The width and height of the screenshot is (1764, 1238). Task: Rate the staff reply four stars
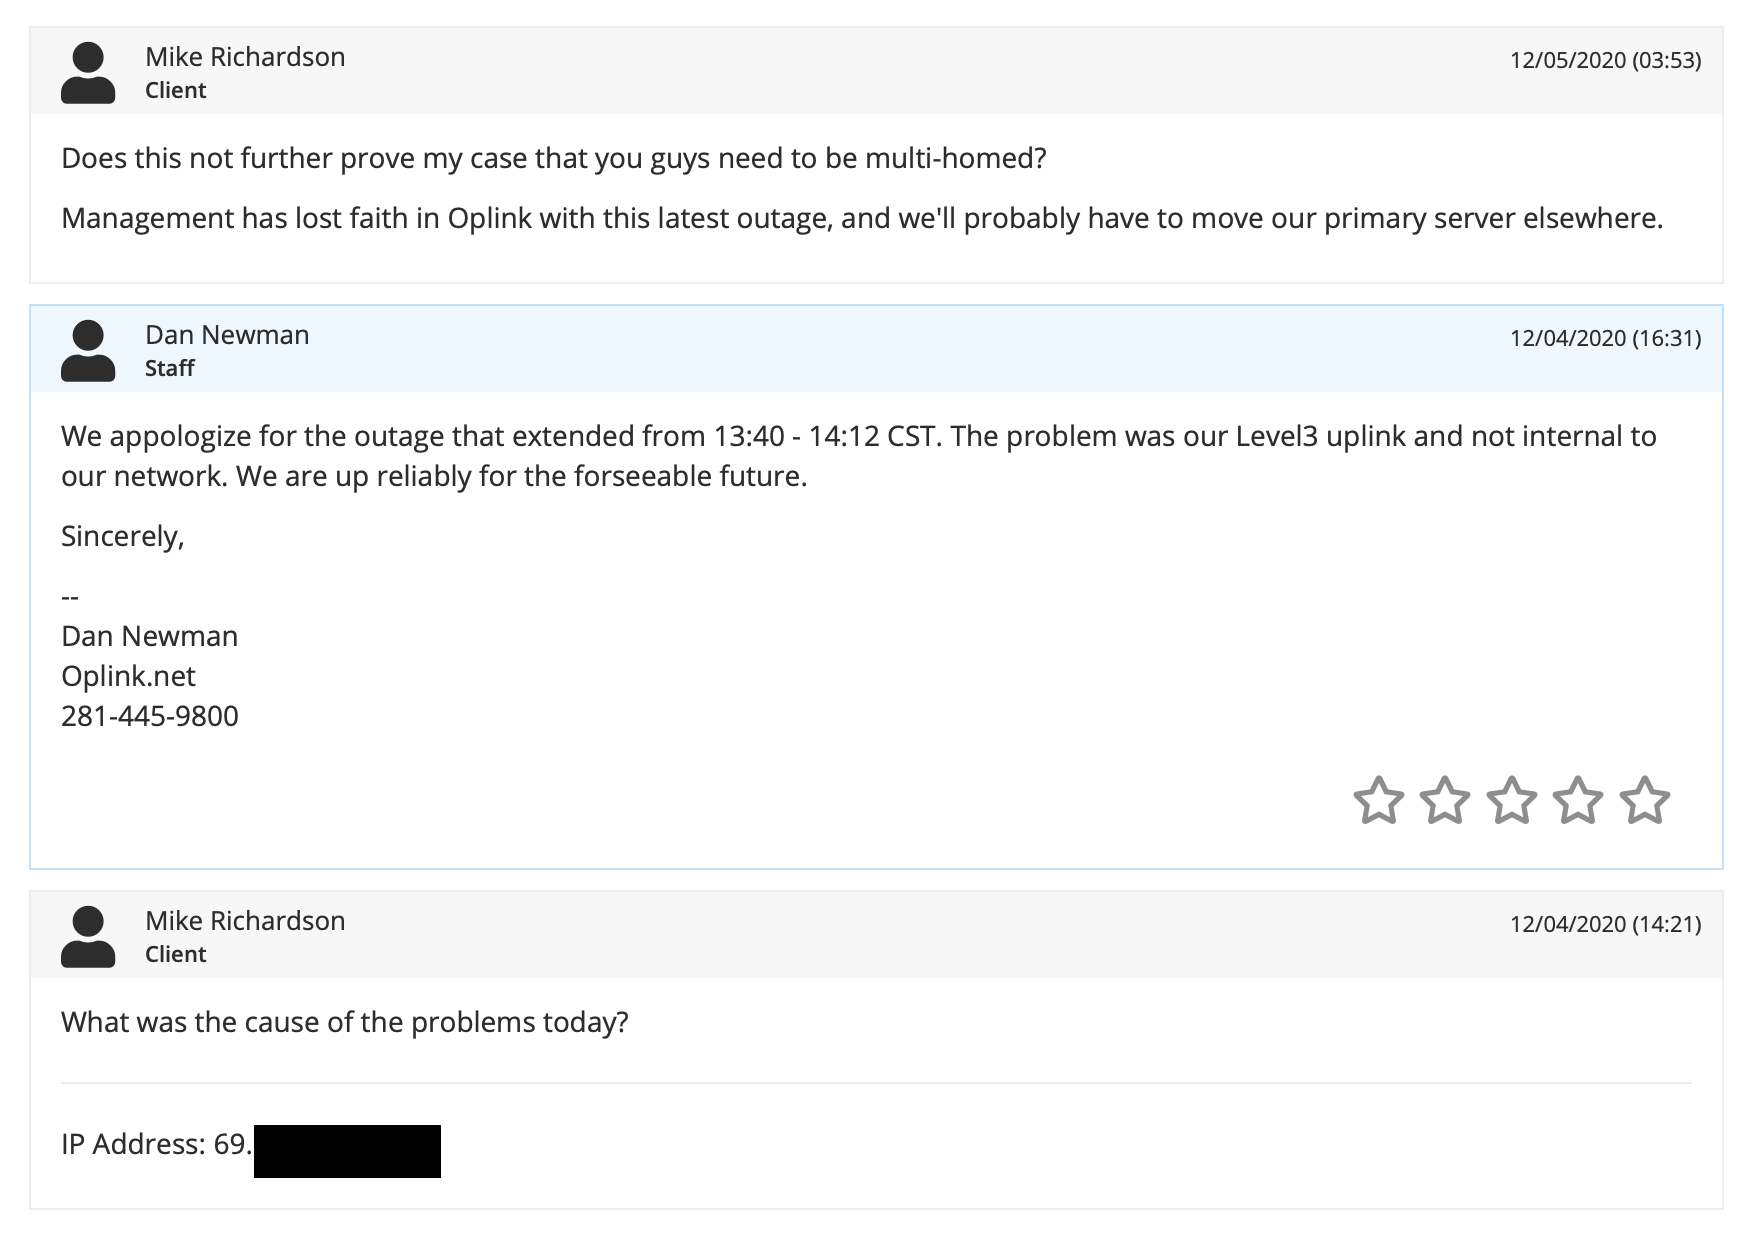pyautogui.click(x=1578, y=800)
